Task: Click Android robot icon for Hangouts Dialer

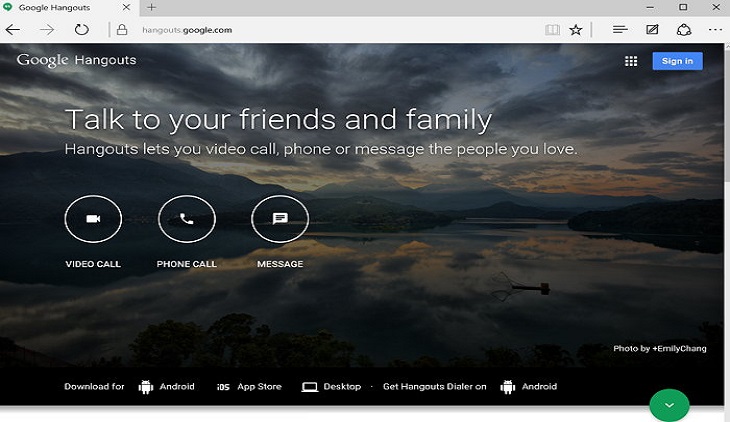Action: pos(507,387)
